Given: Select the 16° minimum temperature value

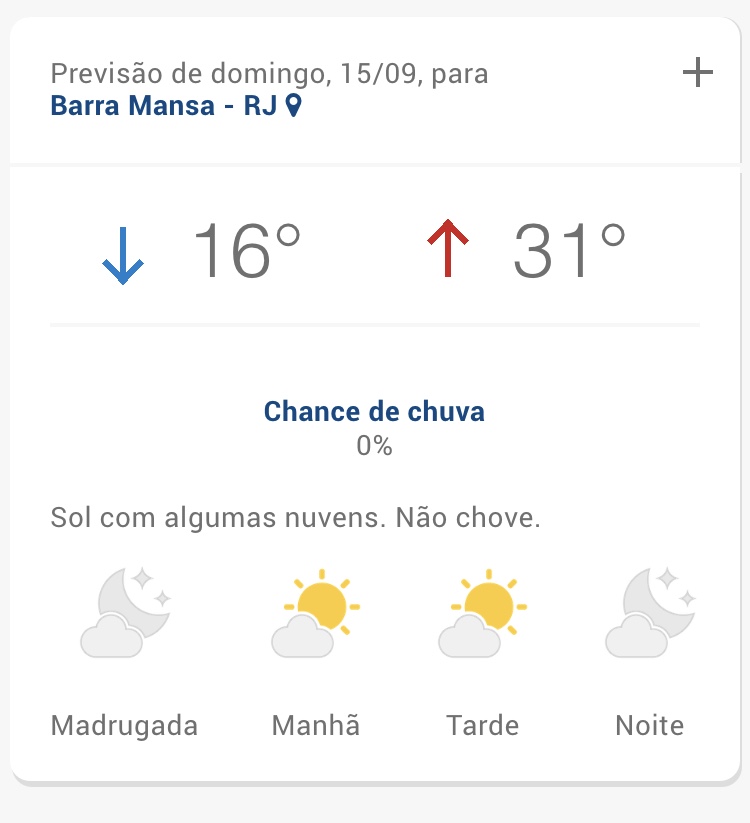Looking at the screenshot, I should [x=246, y=250].
